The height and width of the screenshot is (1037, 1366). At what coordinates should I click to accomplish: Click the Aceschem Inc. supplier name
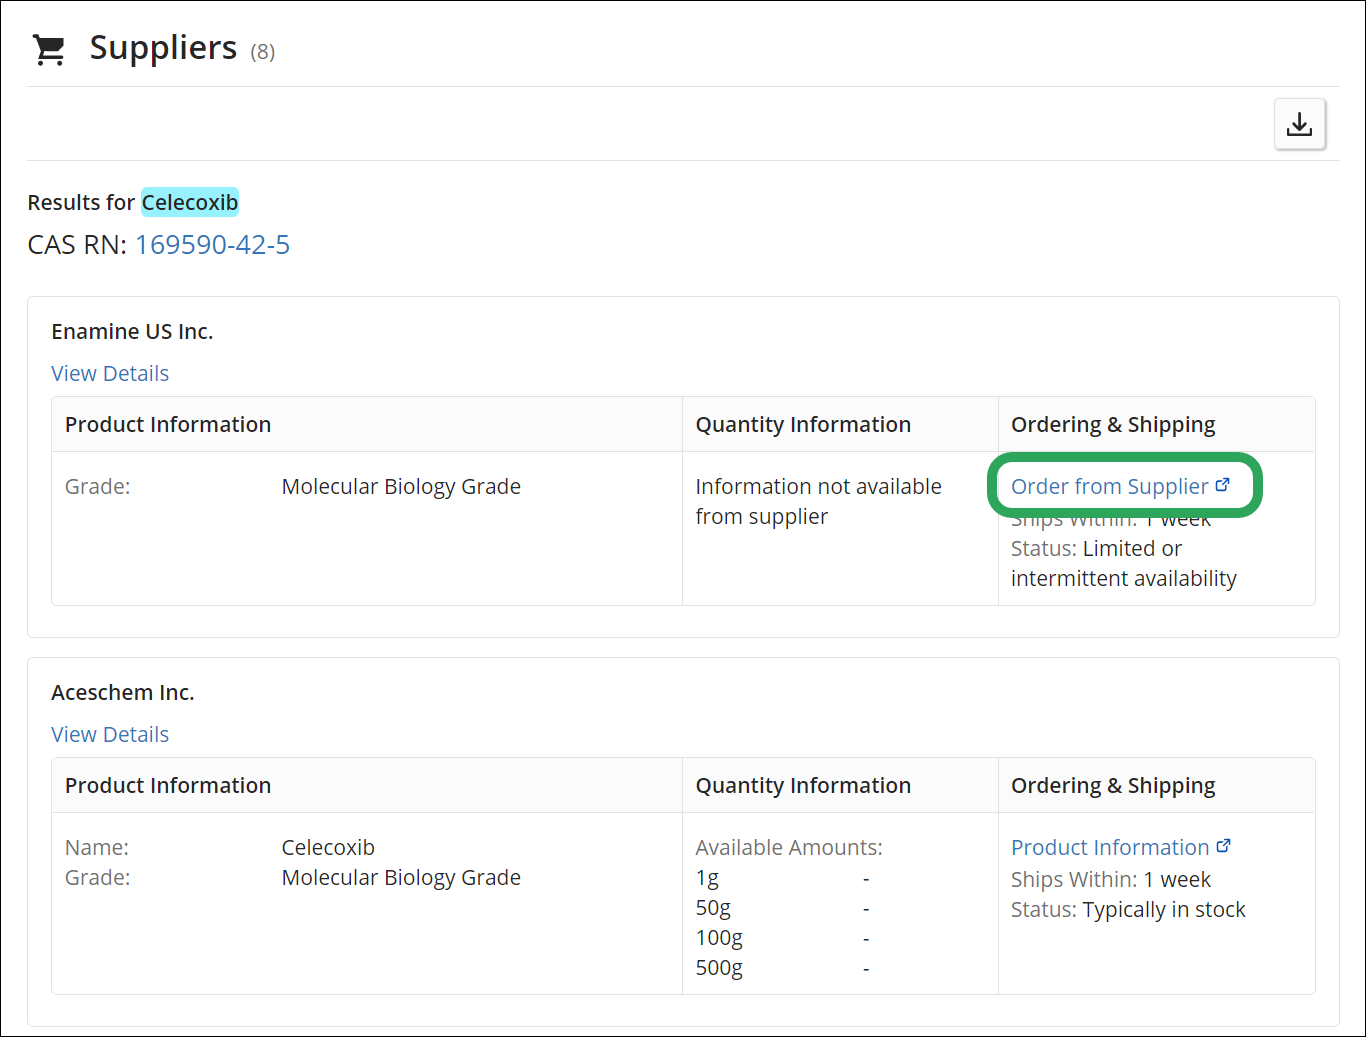(123, 692)
